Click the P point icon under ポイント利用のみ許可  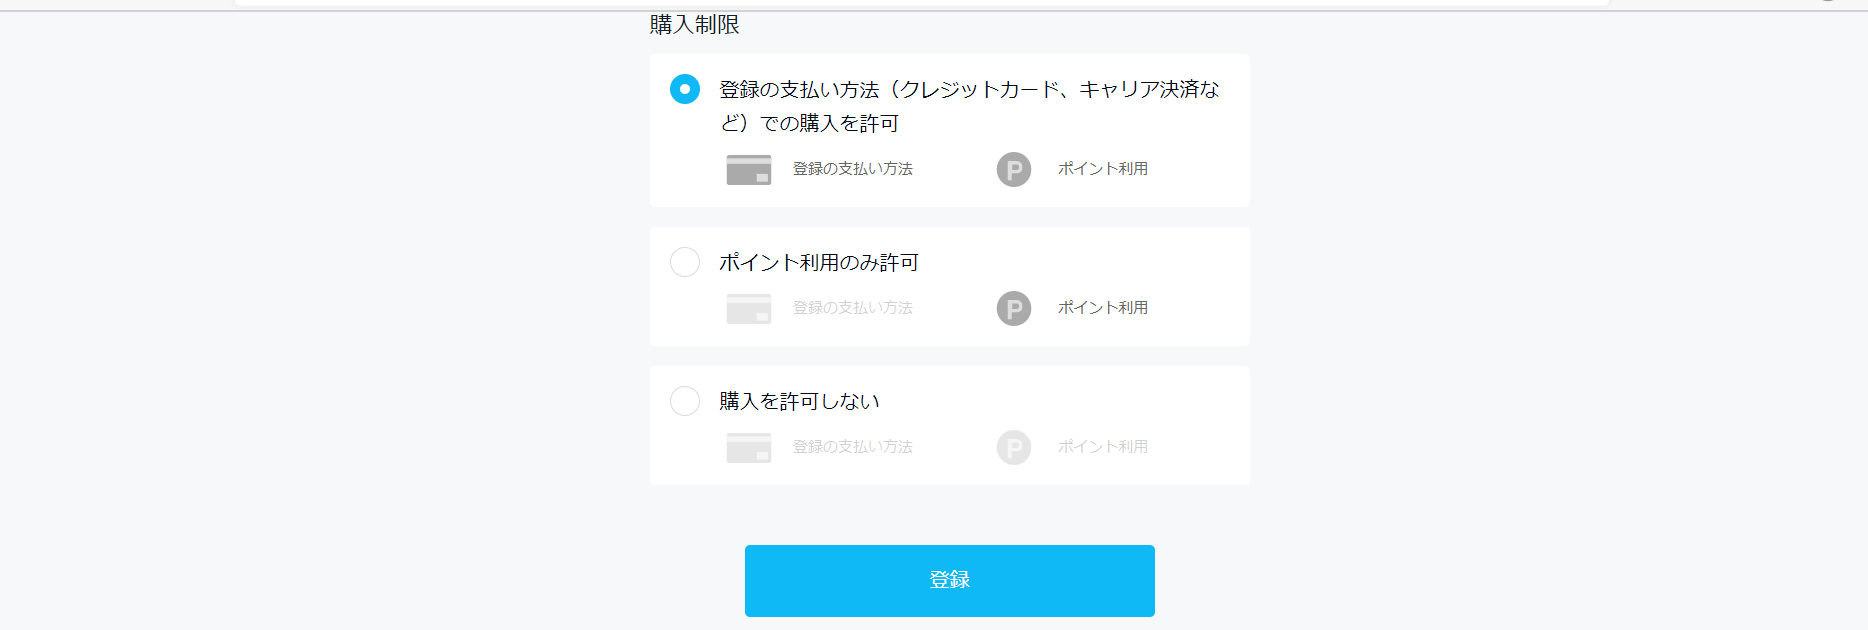click(x=1014, y=309)
